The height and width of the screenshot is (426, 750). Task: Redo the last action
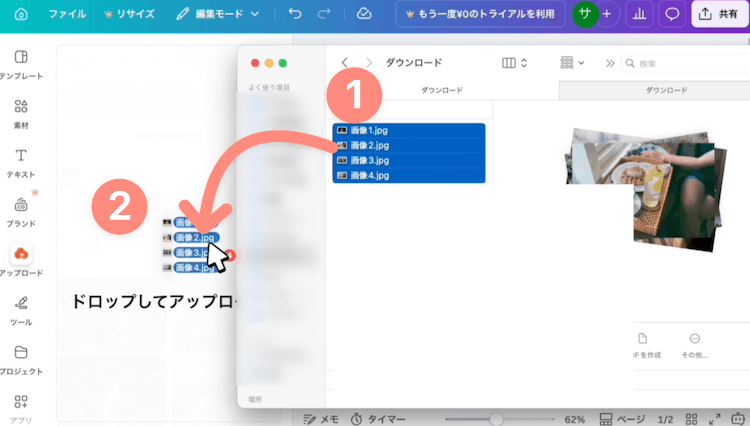[324, 14]
